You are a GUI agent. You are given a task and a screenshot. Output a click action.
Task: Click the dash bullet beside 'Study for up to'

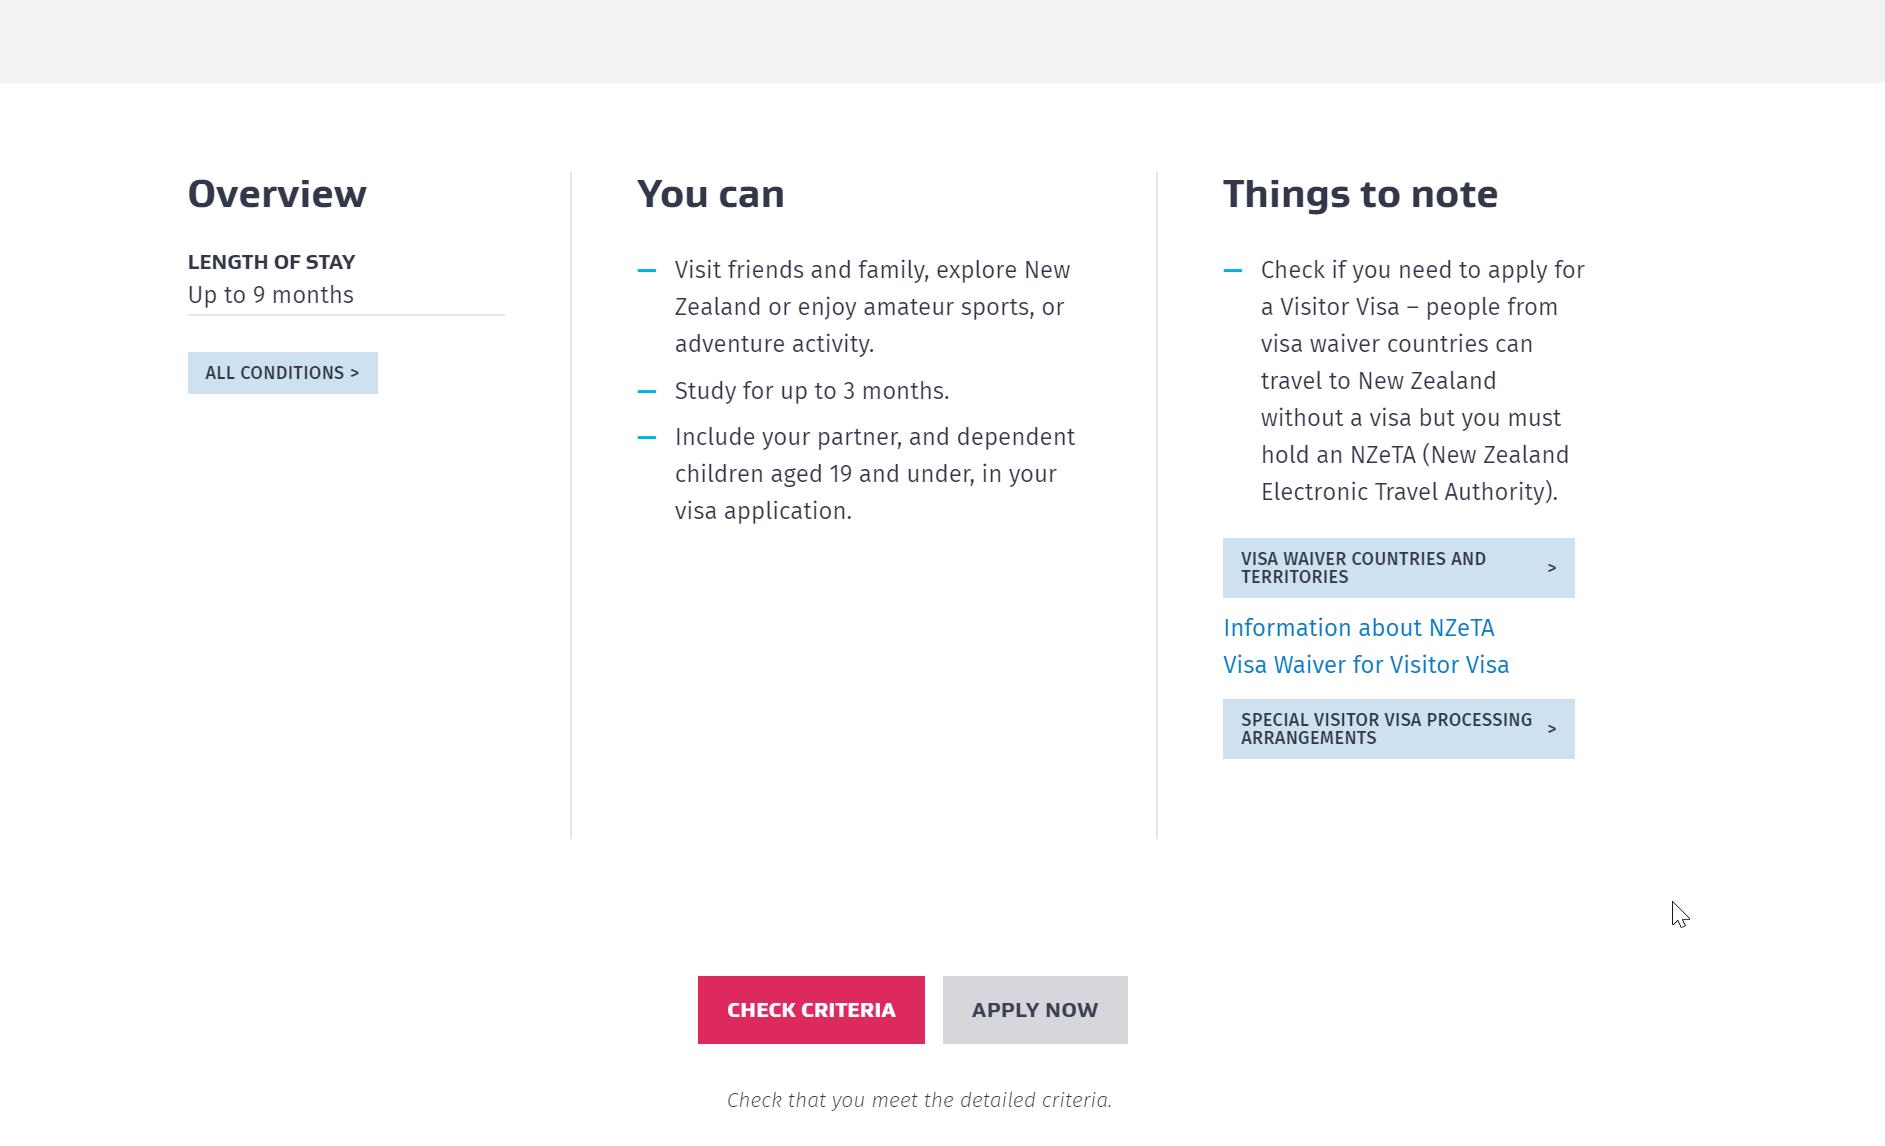tap(647, 391)
